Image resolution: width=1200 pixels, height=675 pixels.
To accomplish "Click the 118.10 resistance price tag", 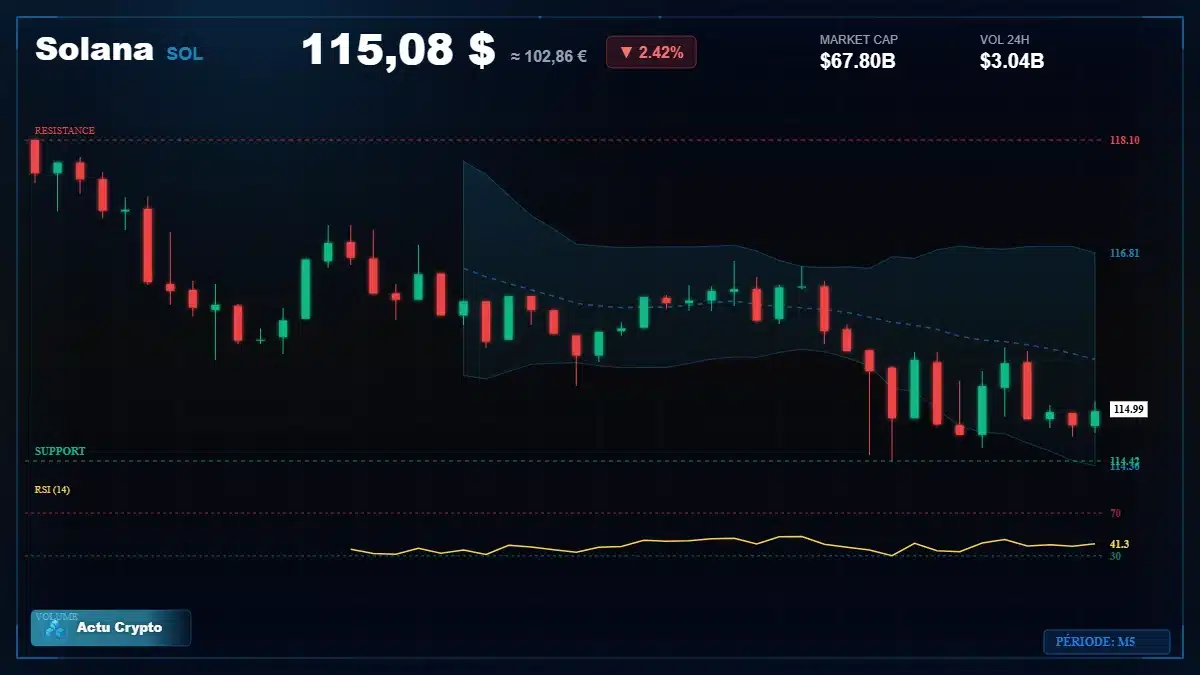I will tap(1125, 140).
